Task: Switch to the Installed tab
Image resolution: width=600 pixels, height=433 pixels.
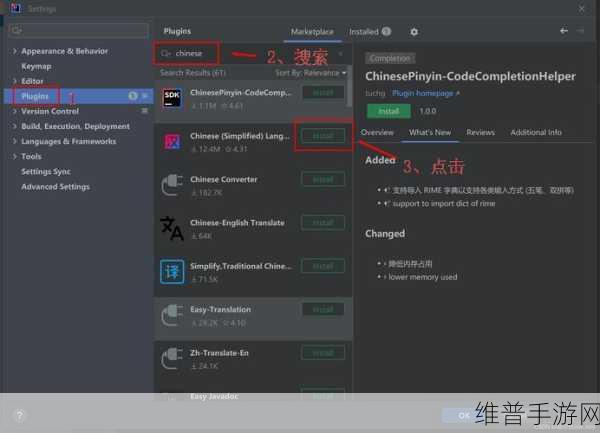Action: pyautogui.click(x=369, y=32)
